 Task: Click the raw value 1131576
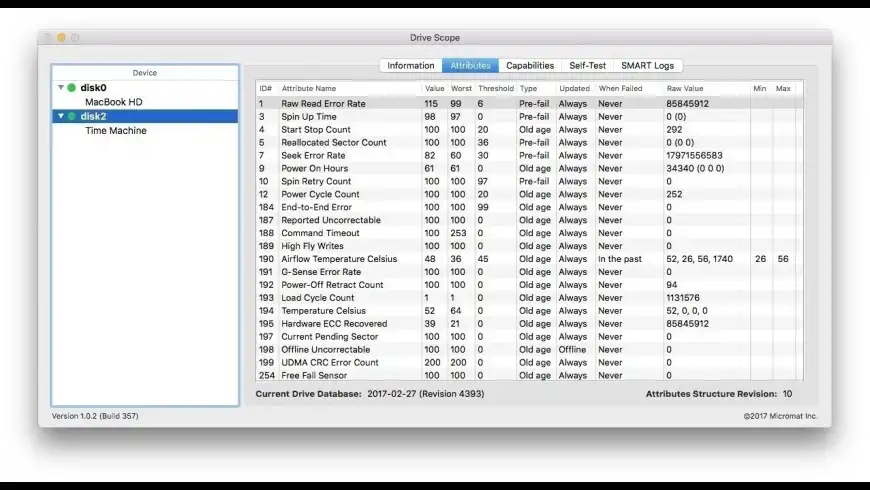click(682, 298)
